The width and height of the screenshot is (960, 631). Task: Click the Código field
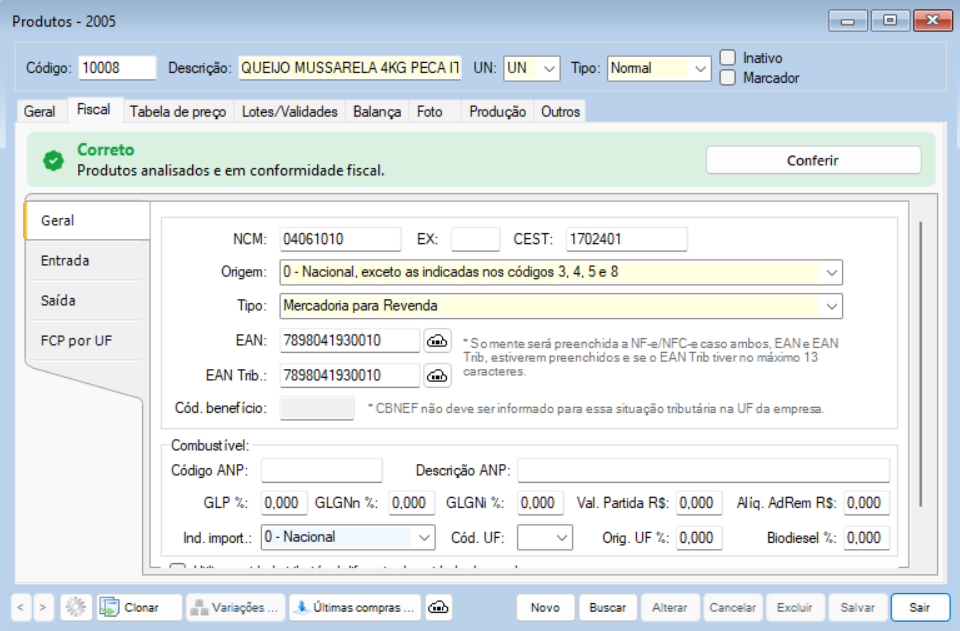click(117, 68)
